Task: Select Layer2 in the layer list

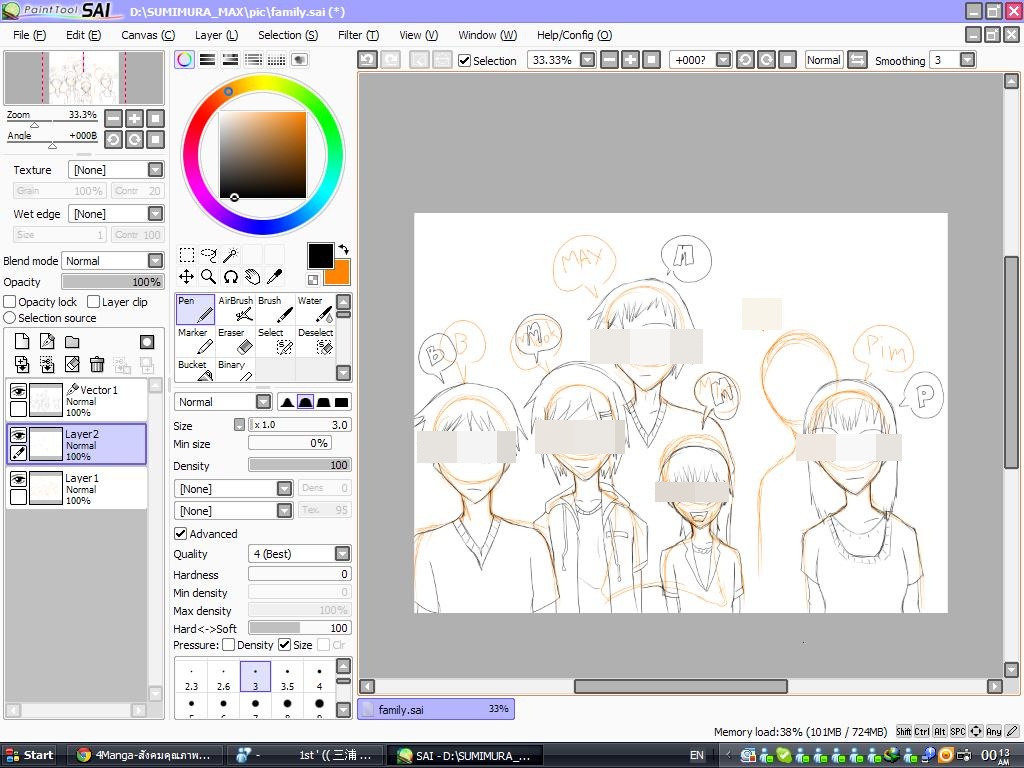Action: pyautogui.click(x=76, y=444)
